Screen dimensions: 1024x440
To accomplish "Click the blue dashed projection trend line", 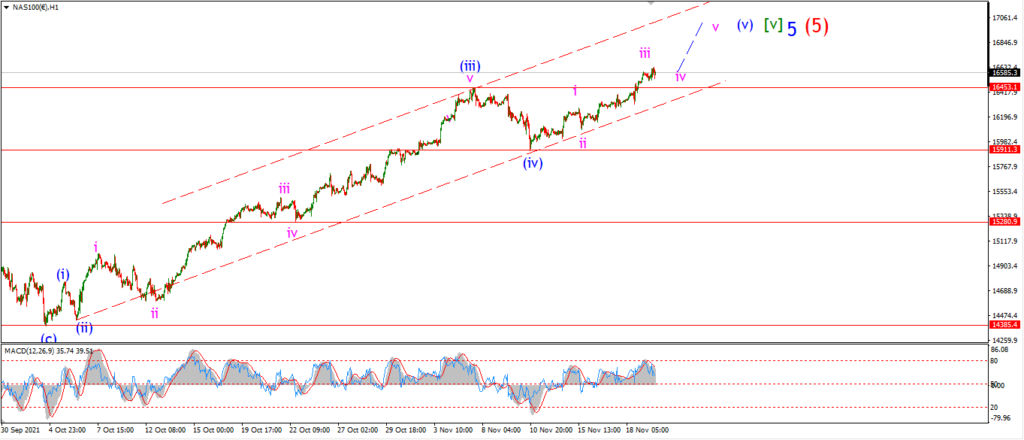I will pyautogui.click(x=690, y=47).
